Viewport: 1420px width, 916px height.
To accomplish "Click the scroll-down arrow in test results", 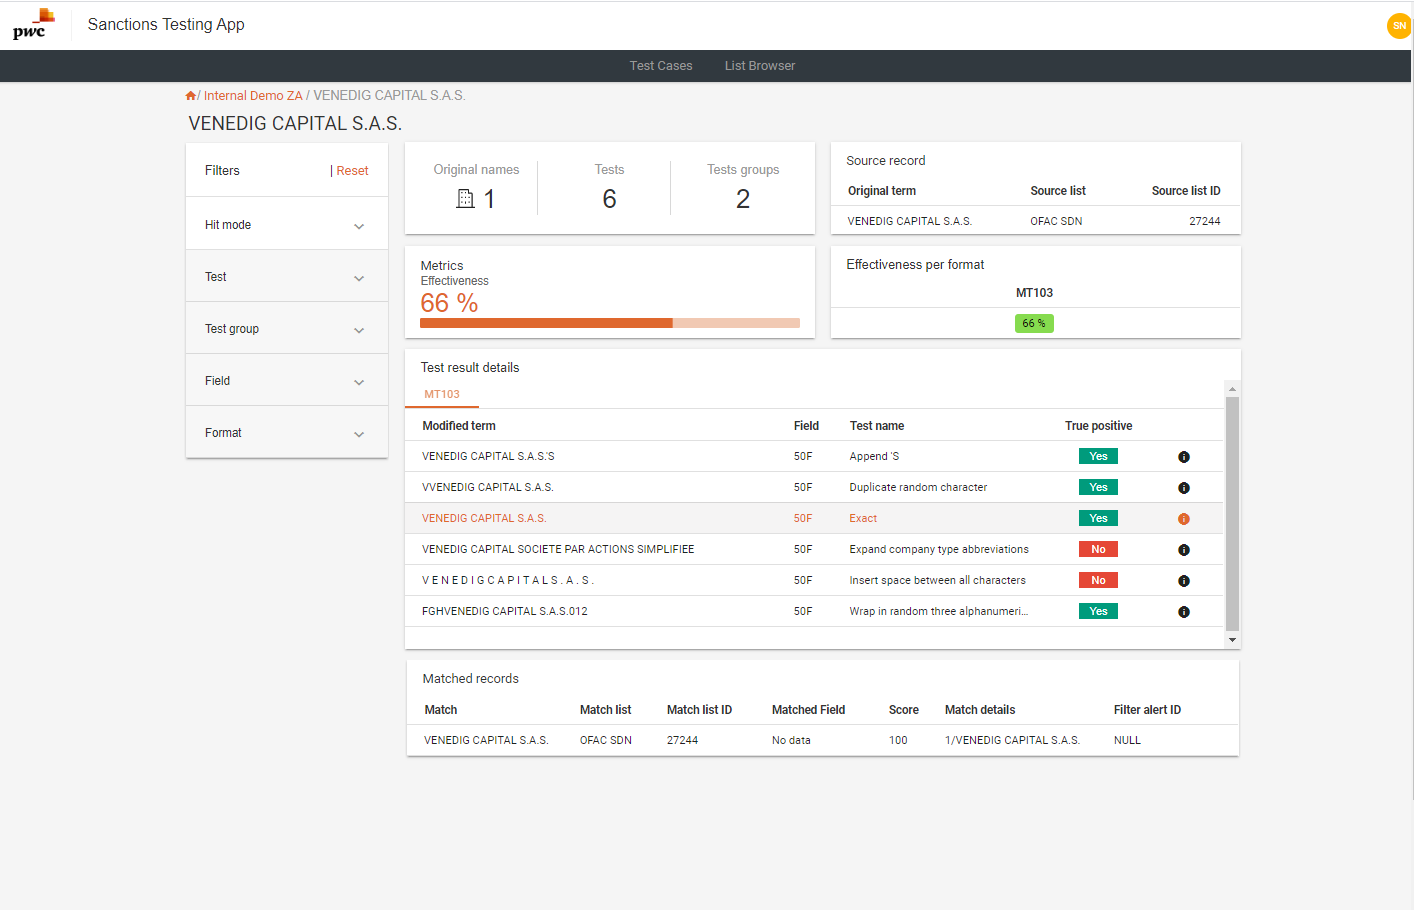I will (1232, 640).
